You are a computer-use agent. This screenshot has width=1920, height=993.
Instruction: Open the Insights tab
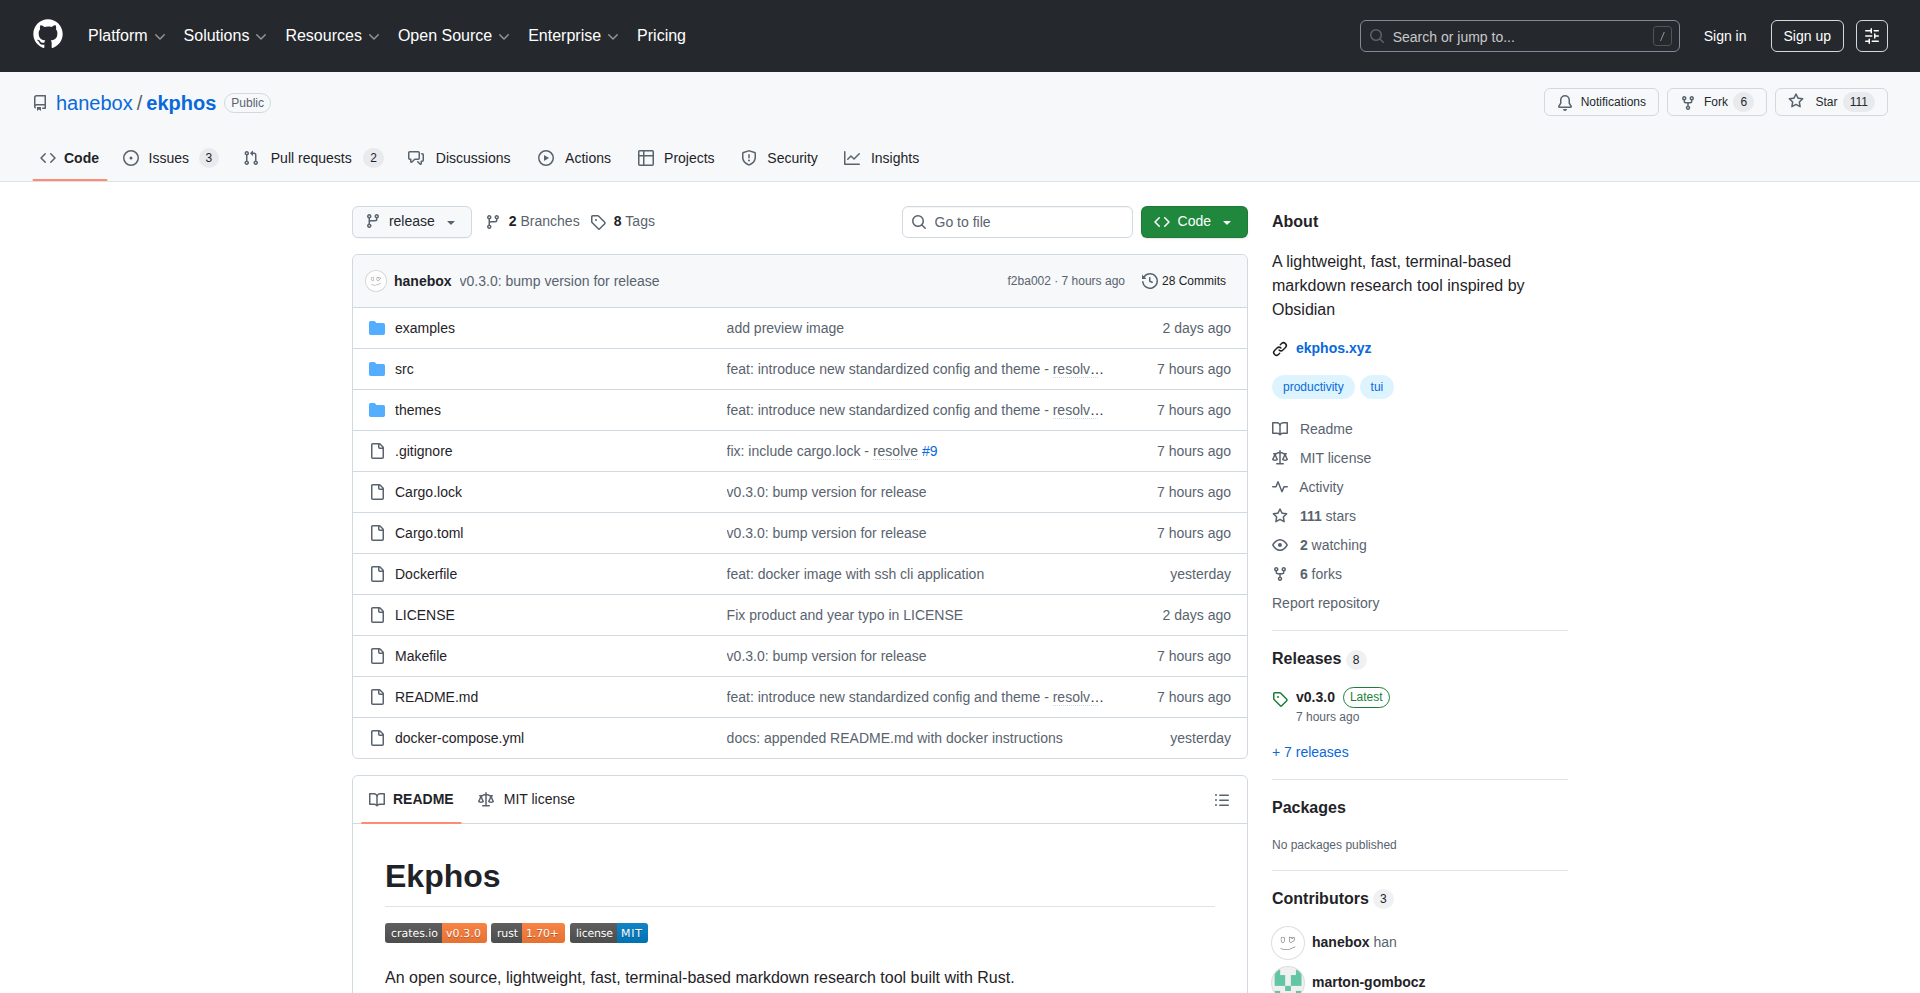tap(881, 158)
